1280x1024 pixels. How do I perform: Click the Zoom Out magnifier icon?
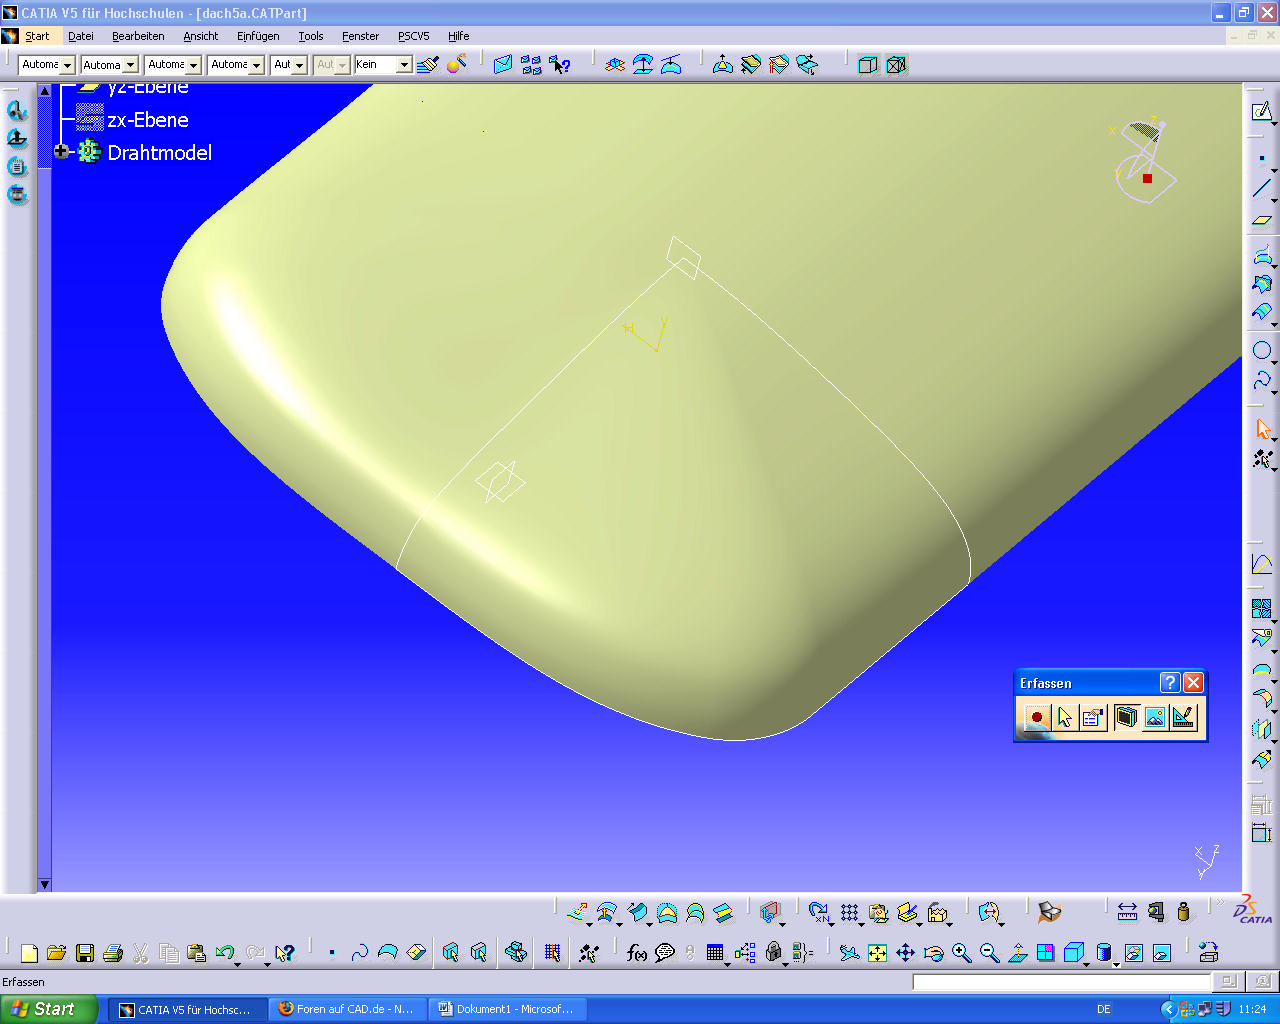pyautogui.click(x=989, y=953)
